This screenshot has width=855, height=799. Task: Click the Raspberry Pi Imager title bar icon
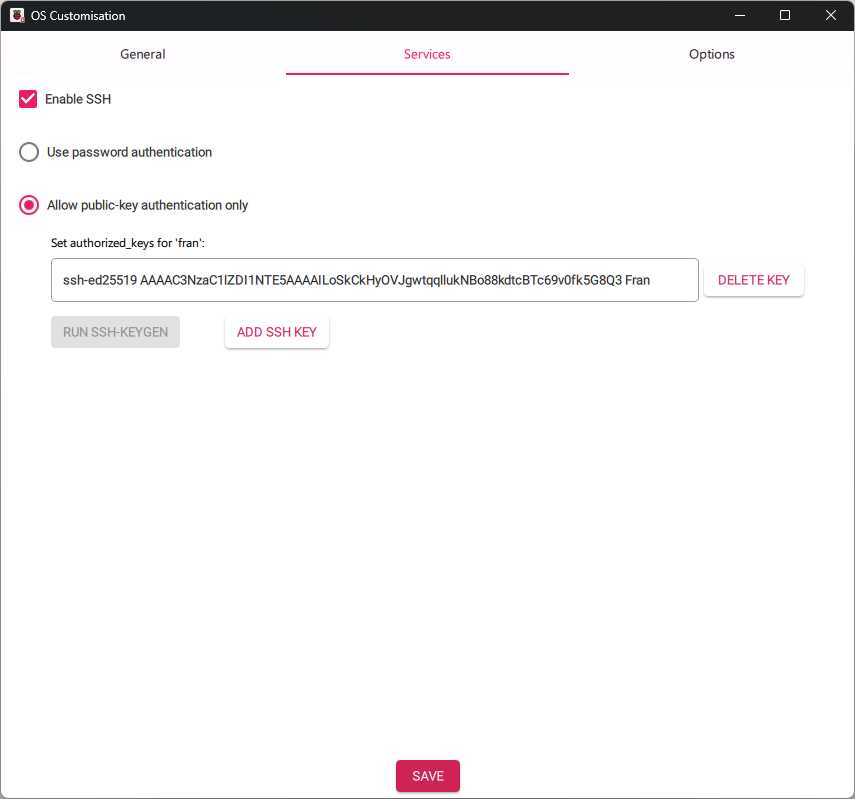pyautogui.click(x=17, y=15)
